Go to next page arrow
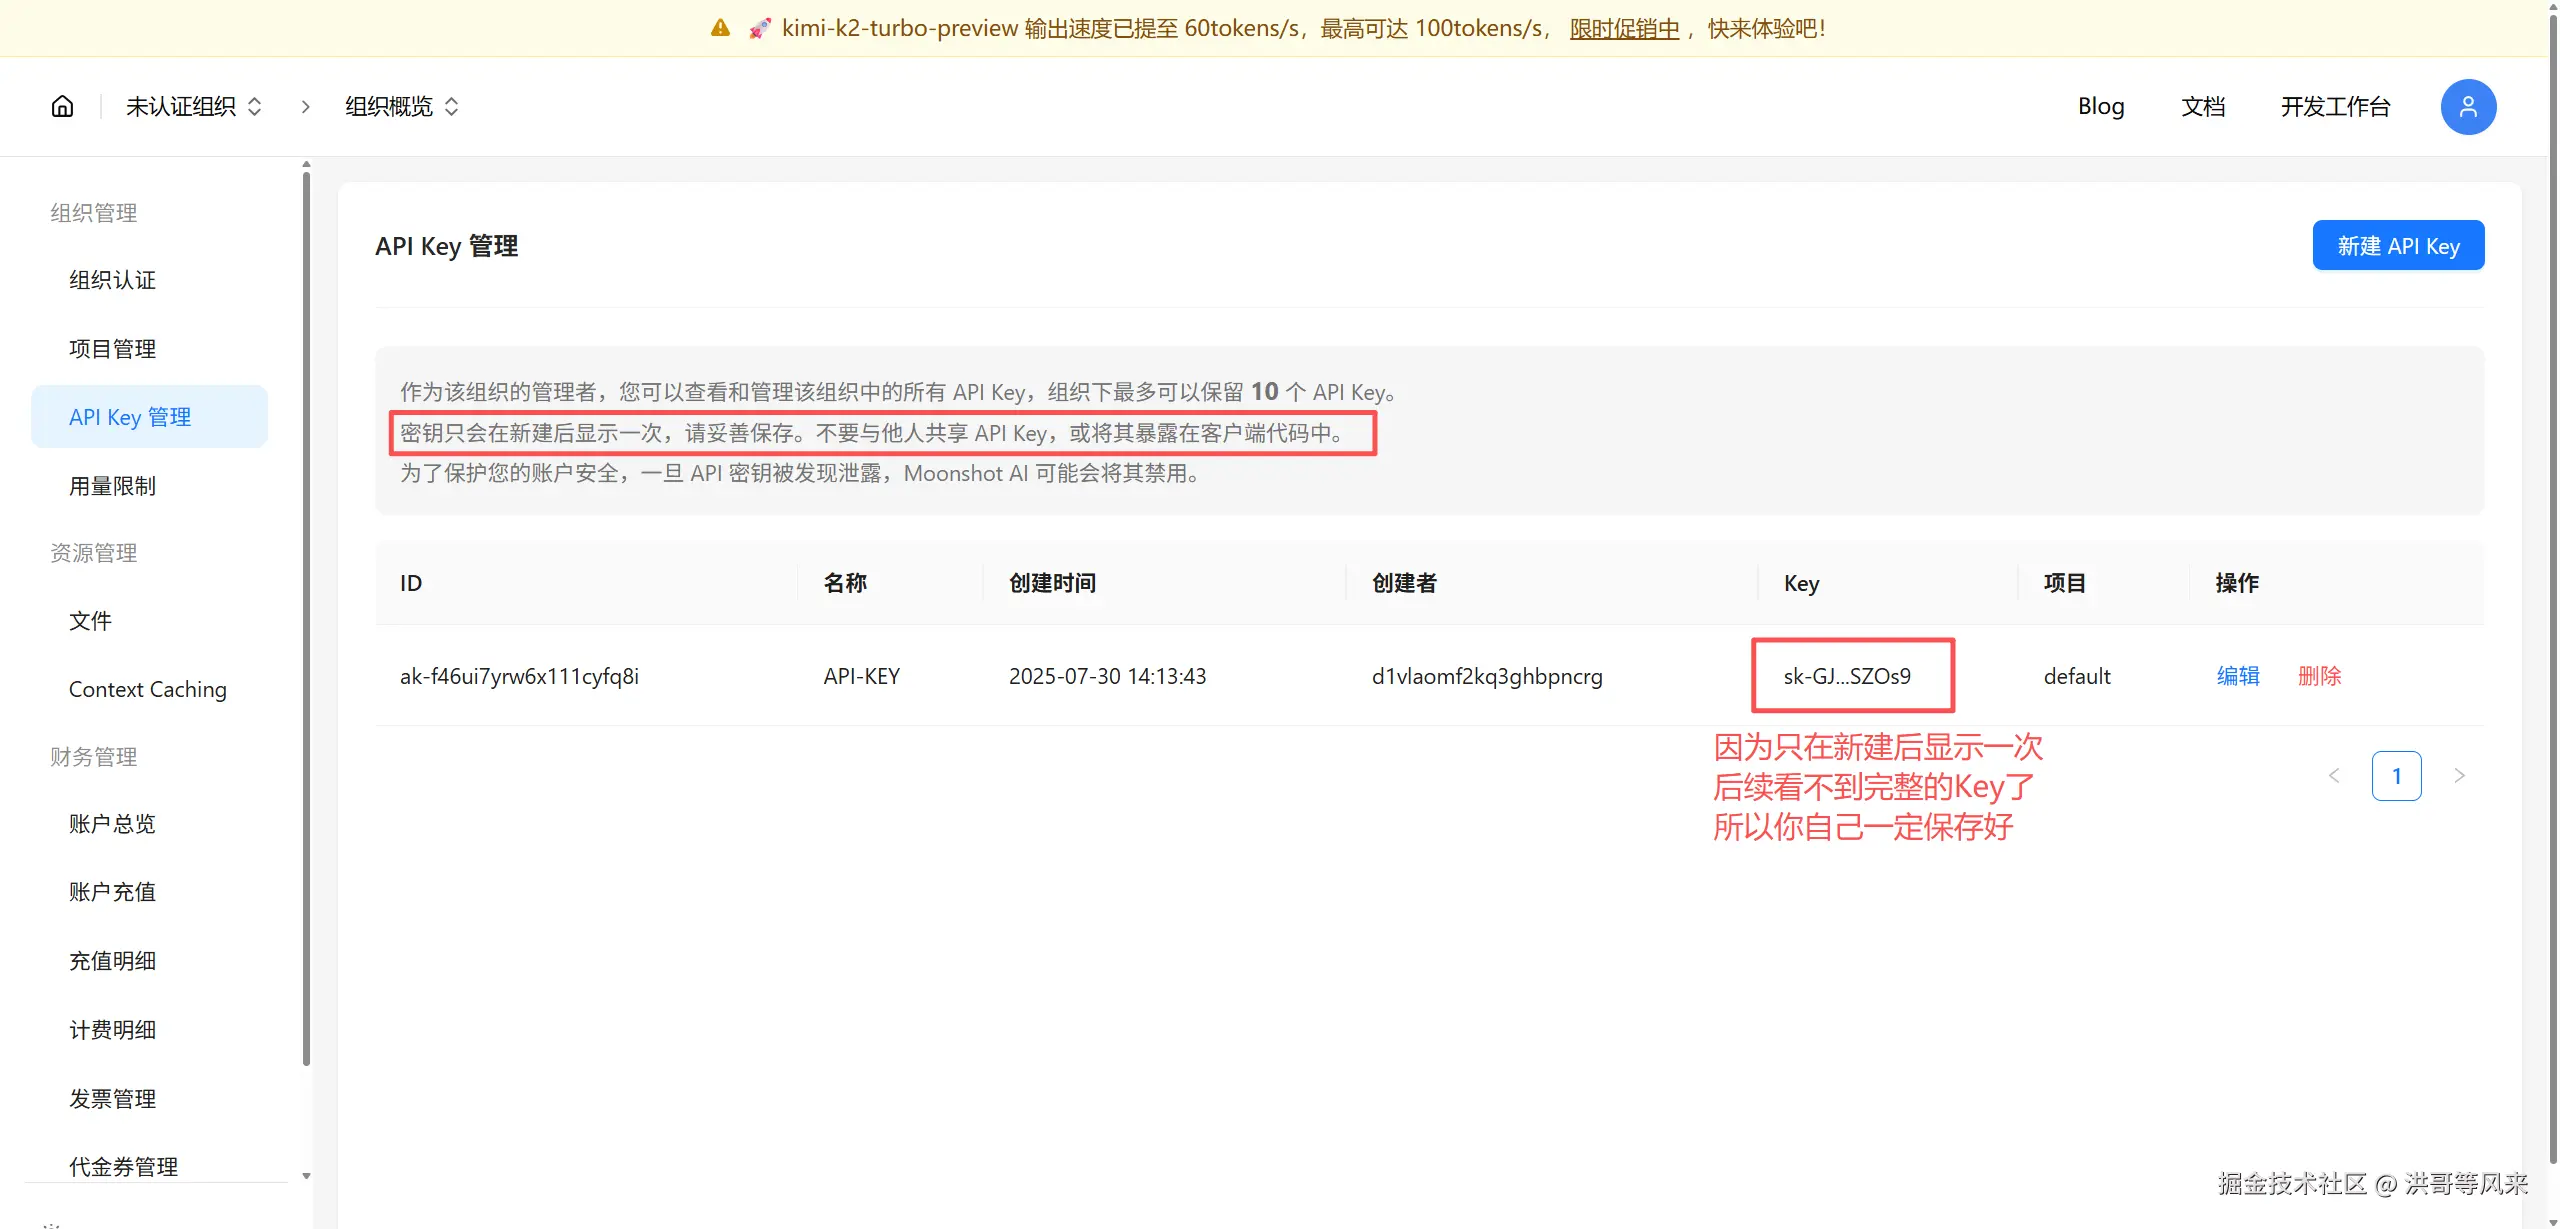Image resolution: width=2560 pixels, height=1229 pixels. [x=2459, y=776]
